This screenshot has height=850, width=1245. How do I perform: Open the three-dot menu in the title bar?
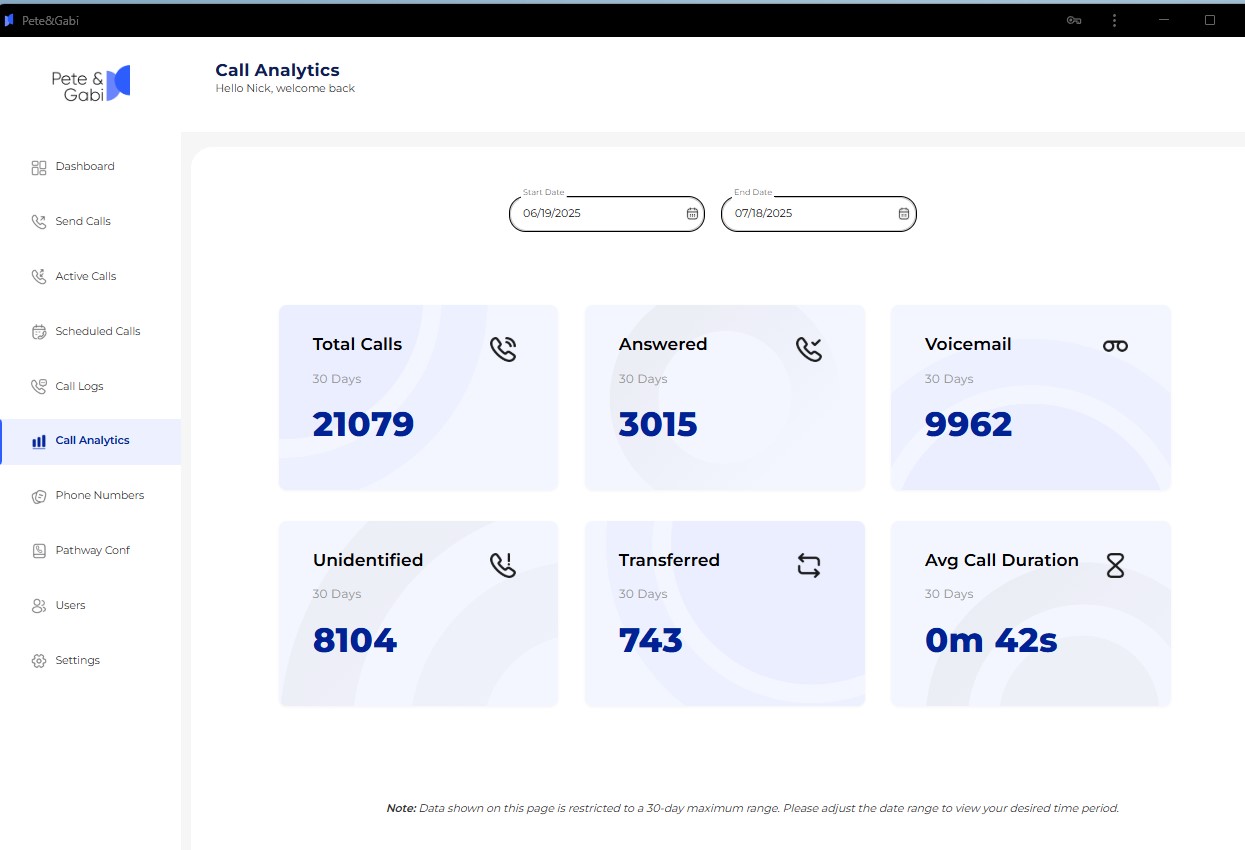click(x=1114, y=20)
